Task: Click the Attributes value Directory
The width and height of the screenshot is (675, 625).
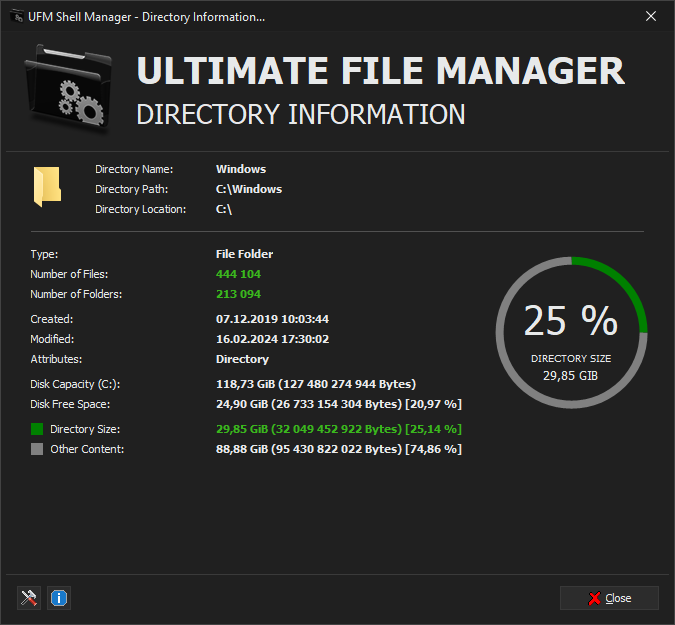Action: point(242,359)
